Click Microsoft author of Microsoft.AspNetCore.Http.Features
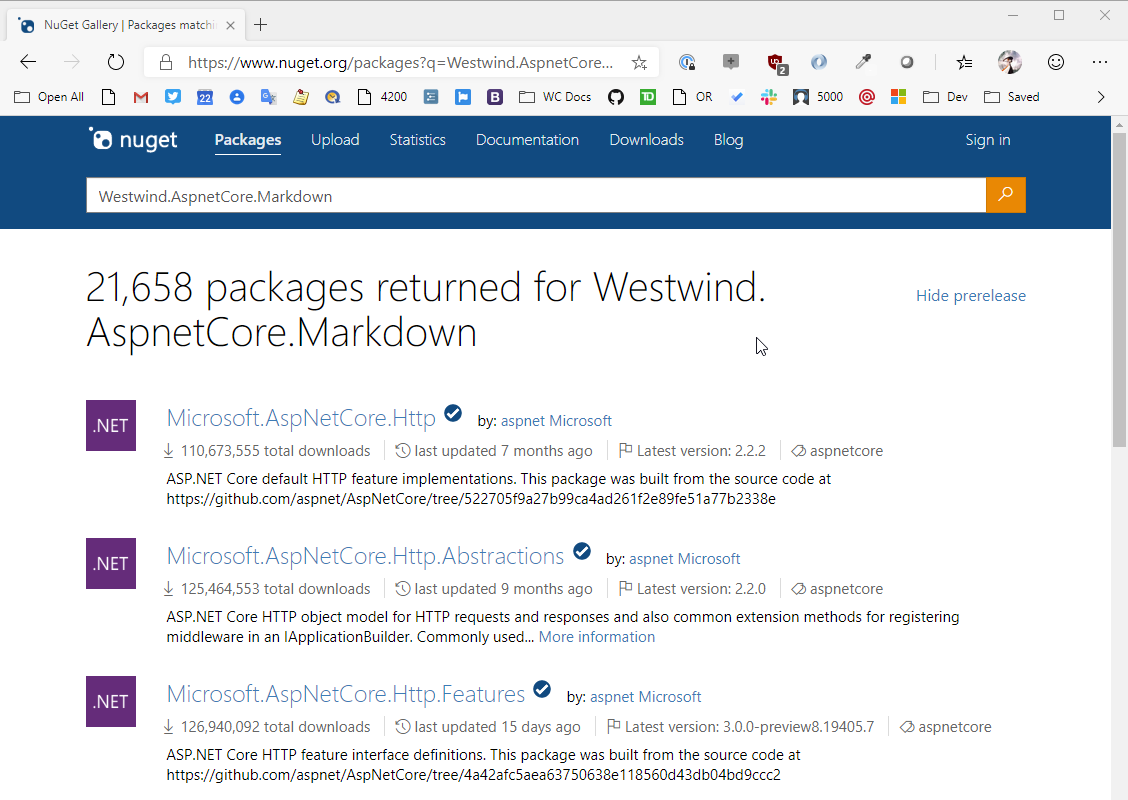1128x800 pixels. point(670,697)
